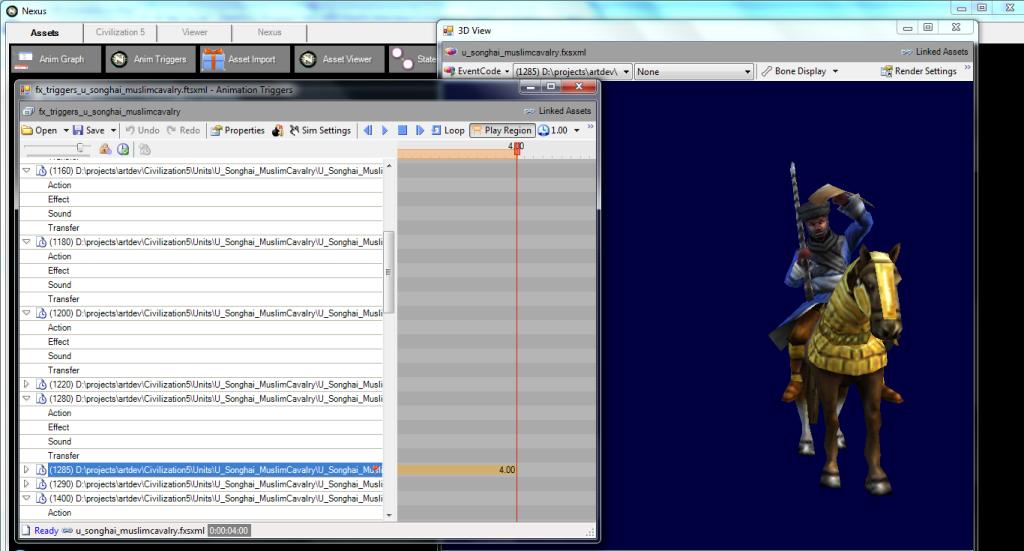Open the EventCode dropdown in 3D View

point(477,71)
